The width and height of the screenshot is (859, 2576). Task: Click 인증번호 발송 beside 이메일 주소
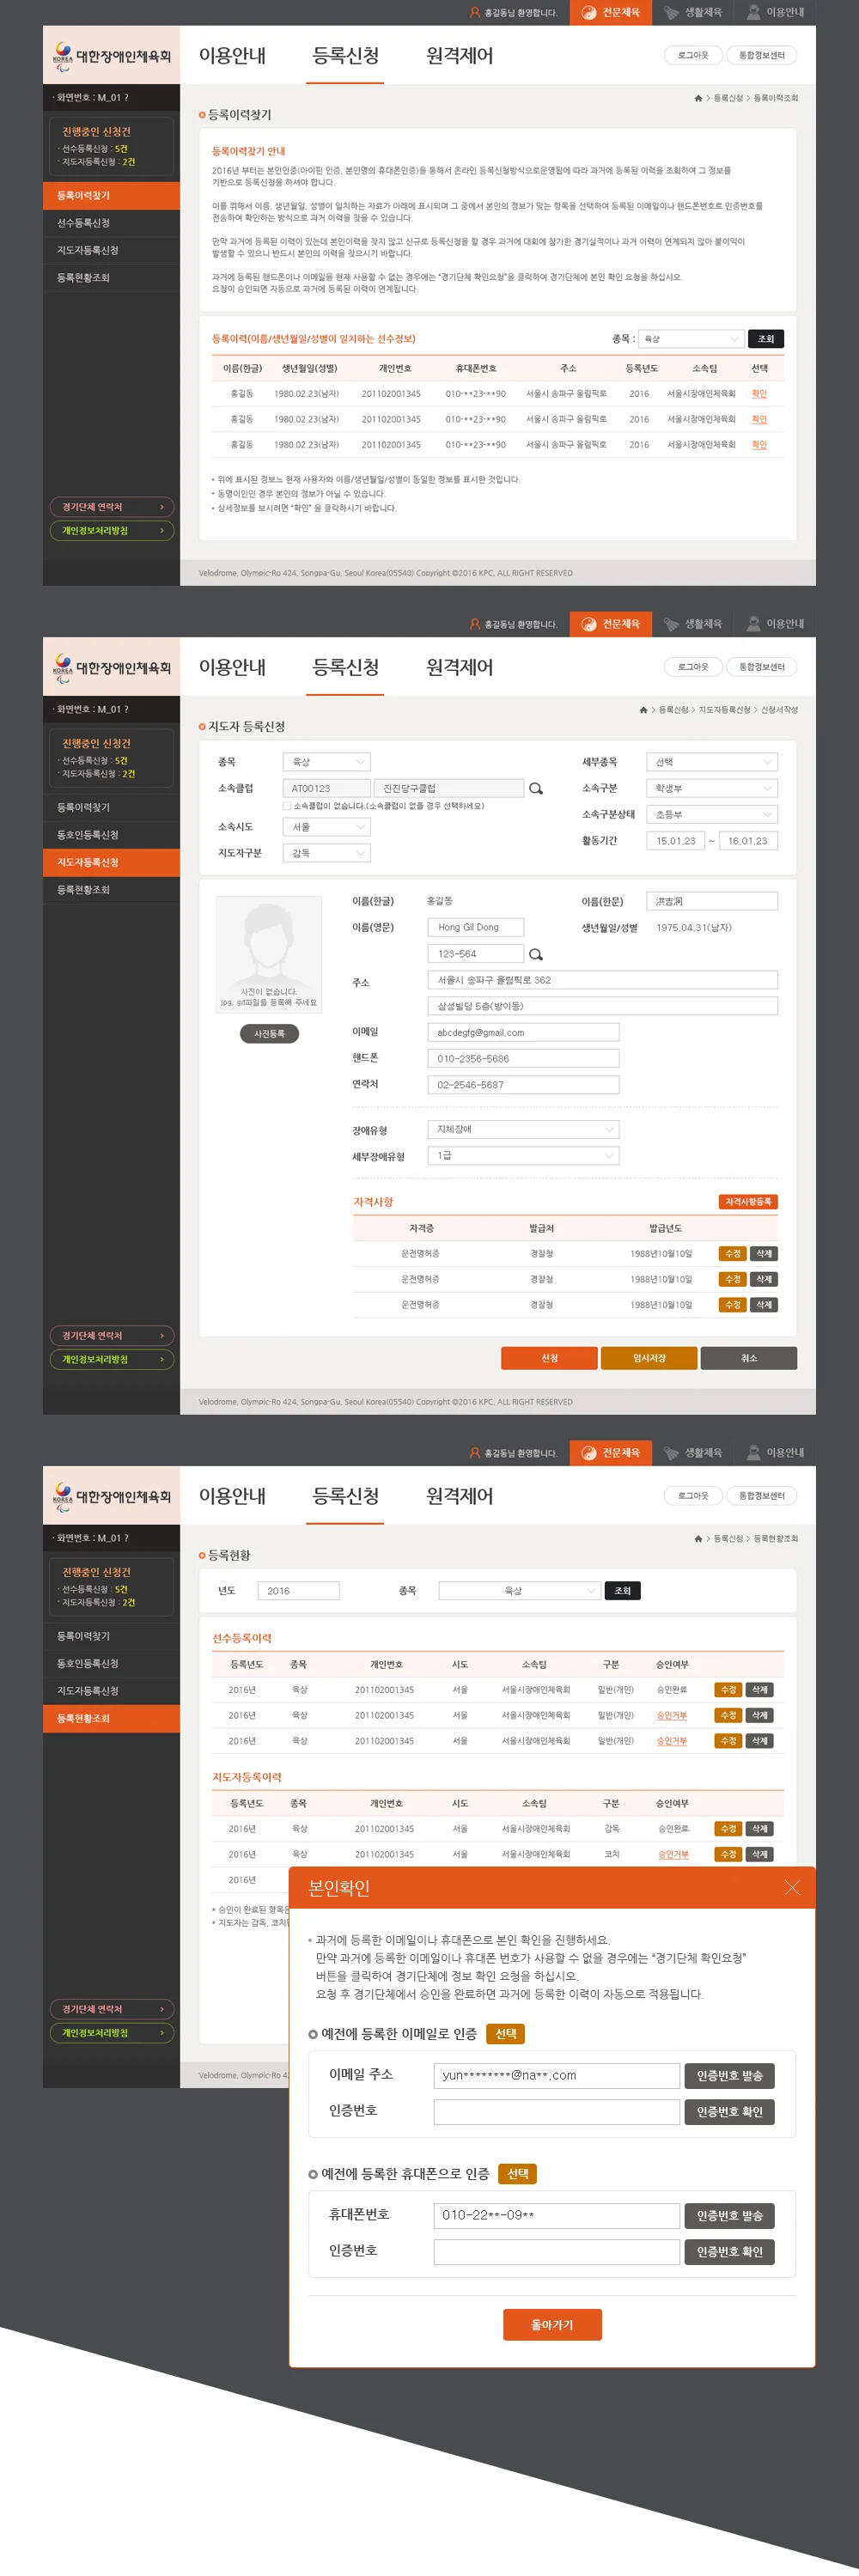[730, 2076]
